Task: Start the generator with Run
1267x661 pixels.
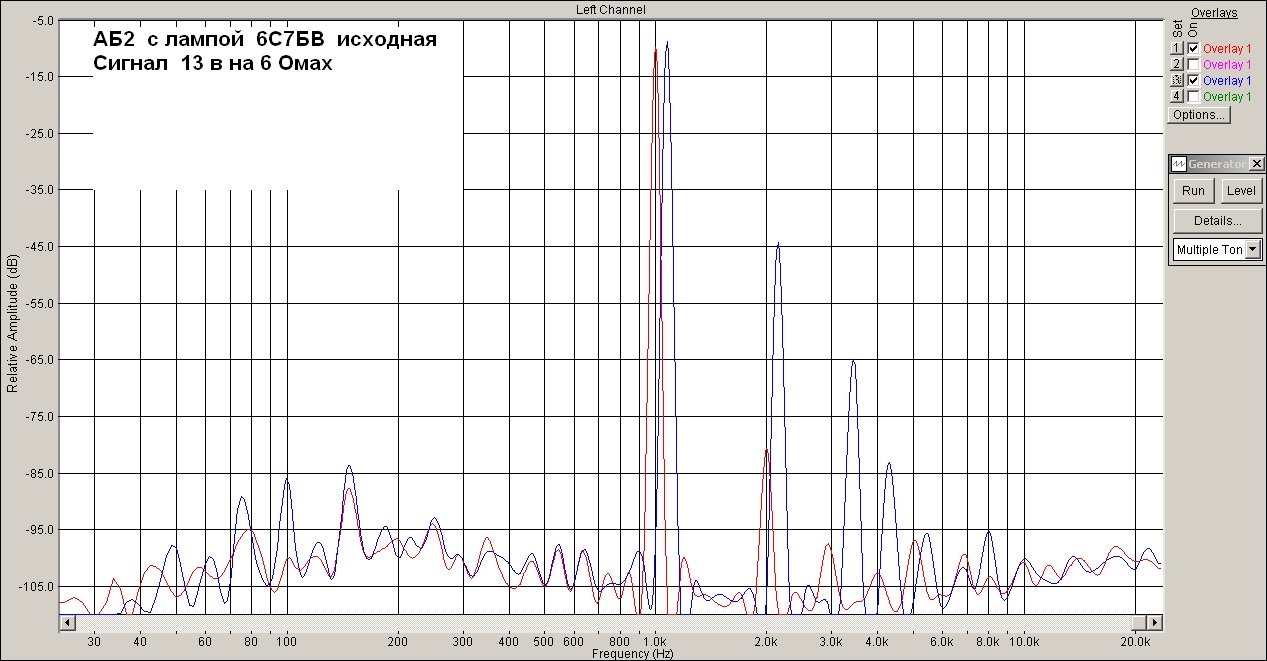Action: (1193, 191)
